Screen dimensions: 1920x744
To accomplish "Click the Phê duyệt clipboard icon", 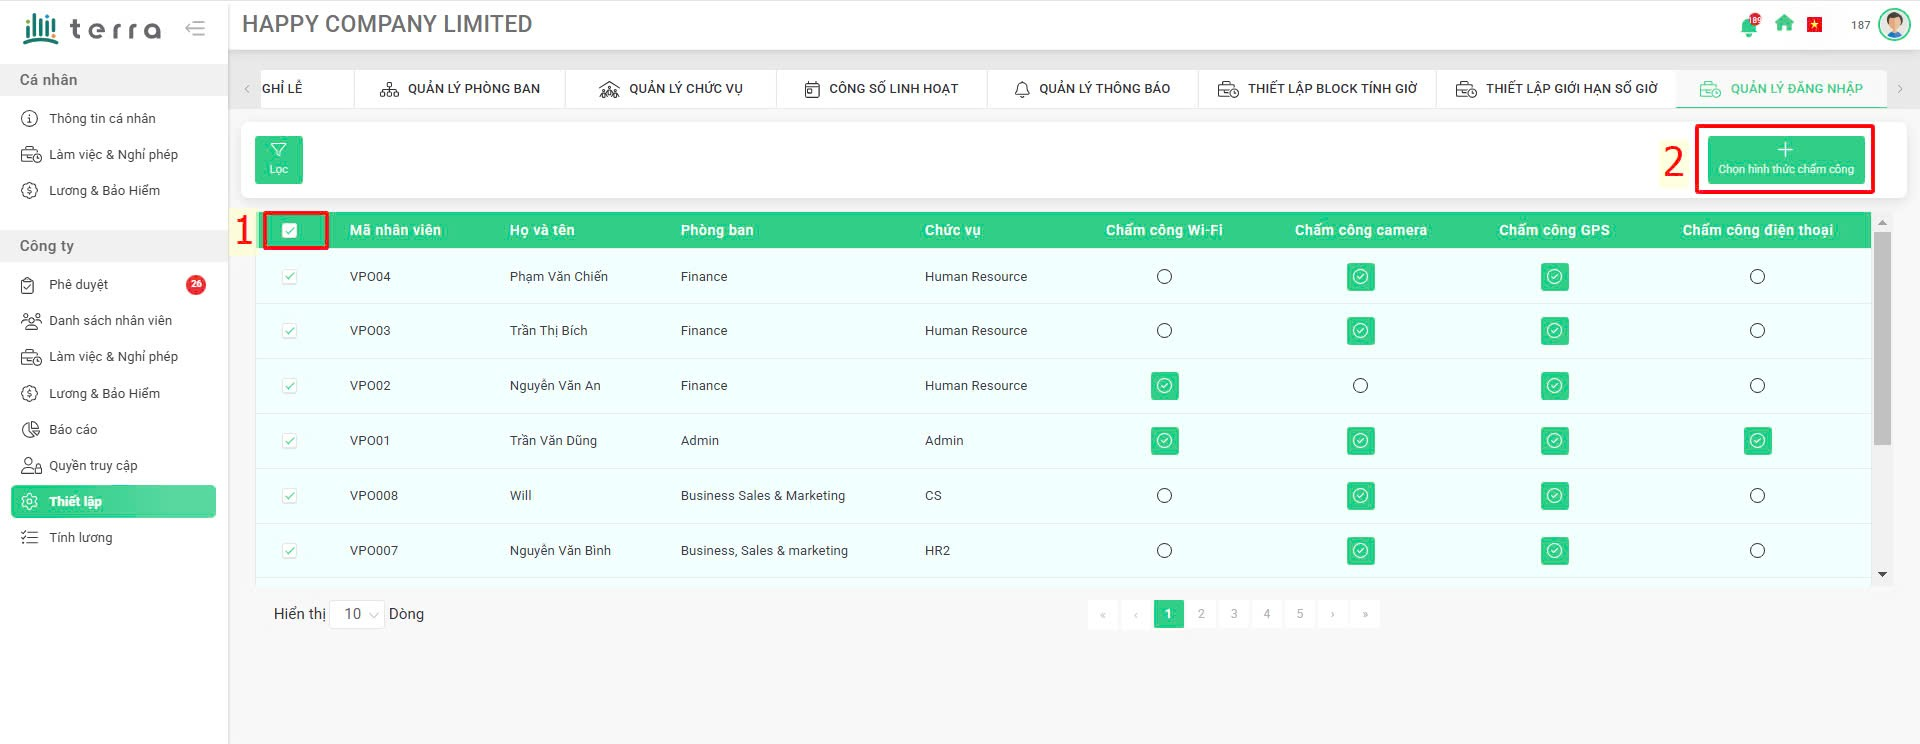I will 29,285.
